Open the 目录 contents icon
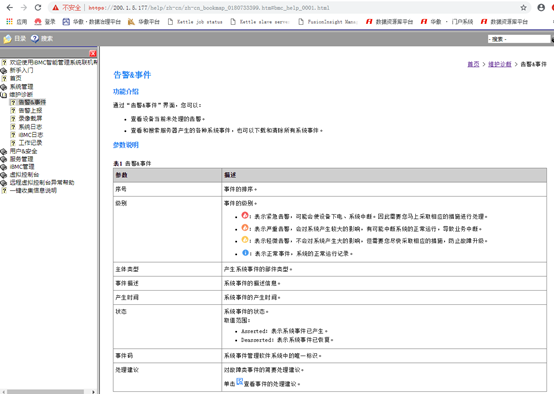554x394 pixels. [7, 39]
